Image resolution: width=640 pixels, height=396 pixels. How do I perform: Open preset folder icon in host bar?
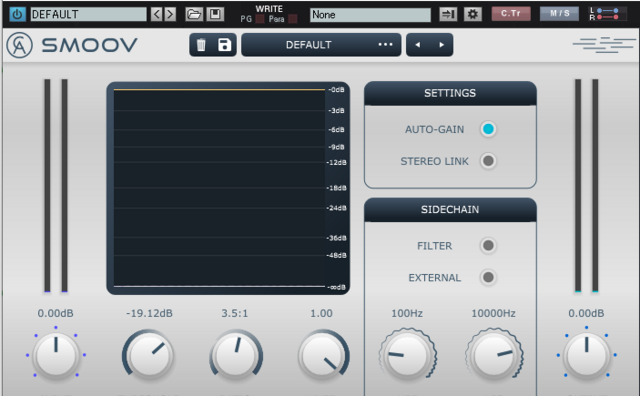coord(194,14)
